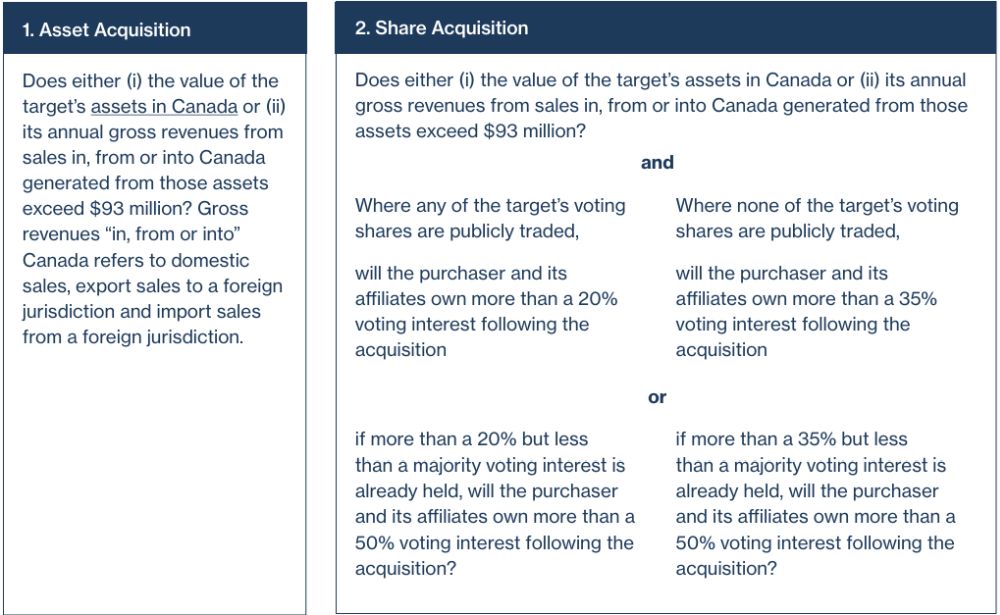
Task: Click 'sales, export sales to a foreign' line
Action: pyautogui.click(x=152, y=286)
